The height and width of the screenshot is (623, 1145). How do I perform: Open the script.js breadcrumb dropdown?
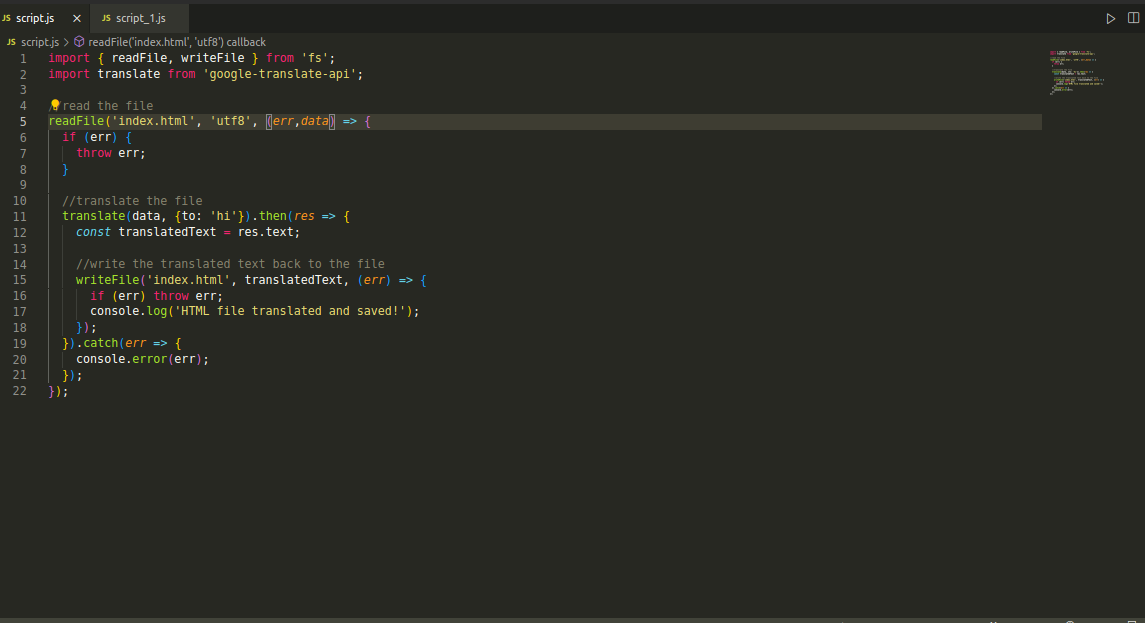pyautogui.click(x=39, y=41)
